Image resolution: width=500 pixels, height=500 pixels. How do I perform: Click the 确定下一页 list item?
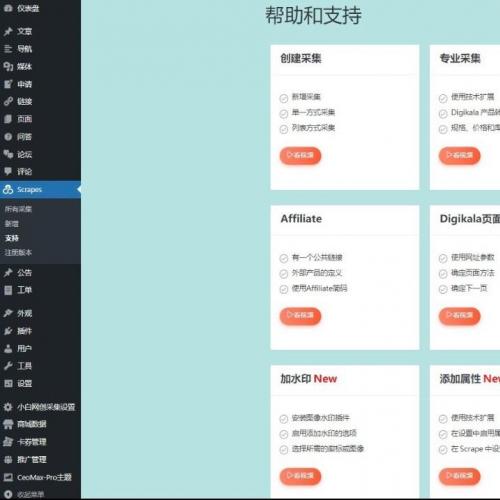pyautogui.click(x=469, y=288)
